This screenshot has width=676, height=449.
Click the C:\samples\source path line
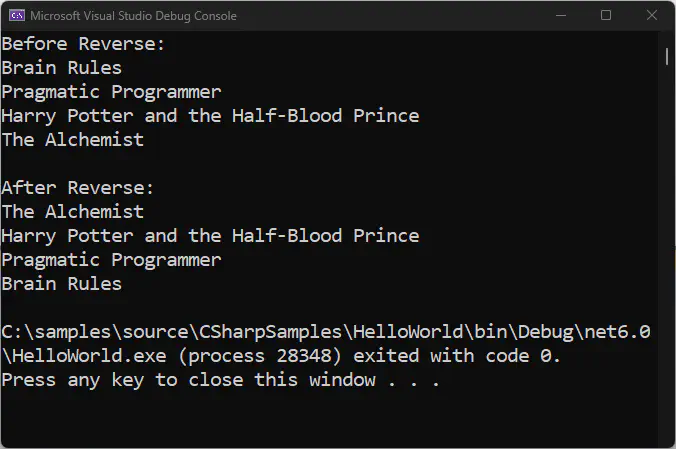coord(326,332)
